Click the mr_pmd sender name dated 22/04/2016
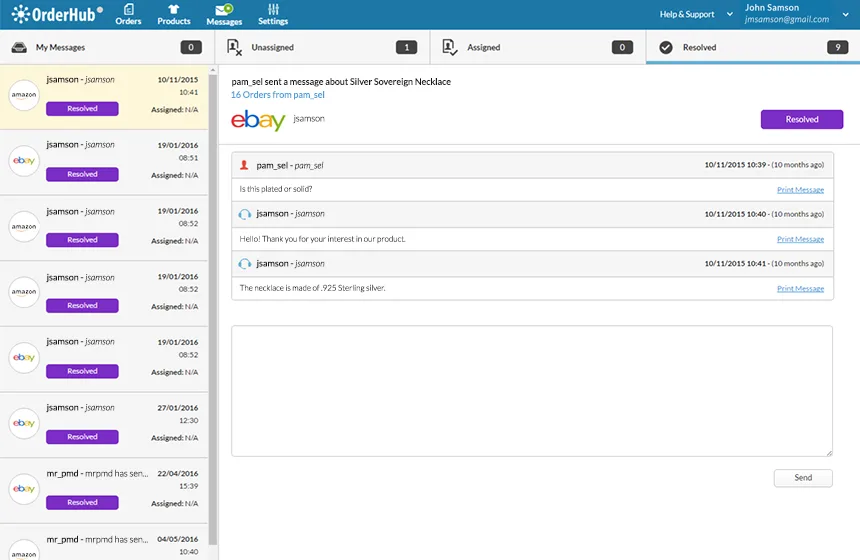This screenshot has height=560, width=860. pos(62,473)
